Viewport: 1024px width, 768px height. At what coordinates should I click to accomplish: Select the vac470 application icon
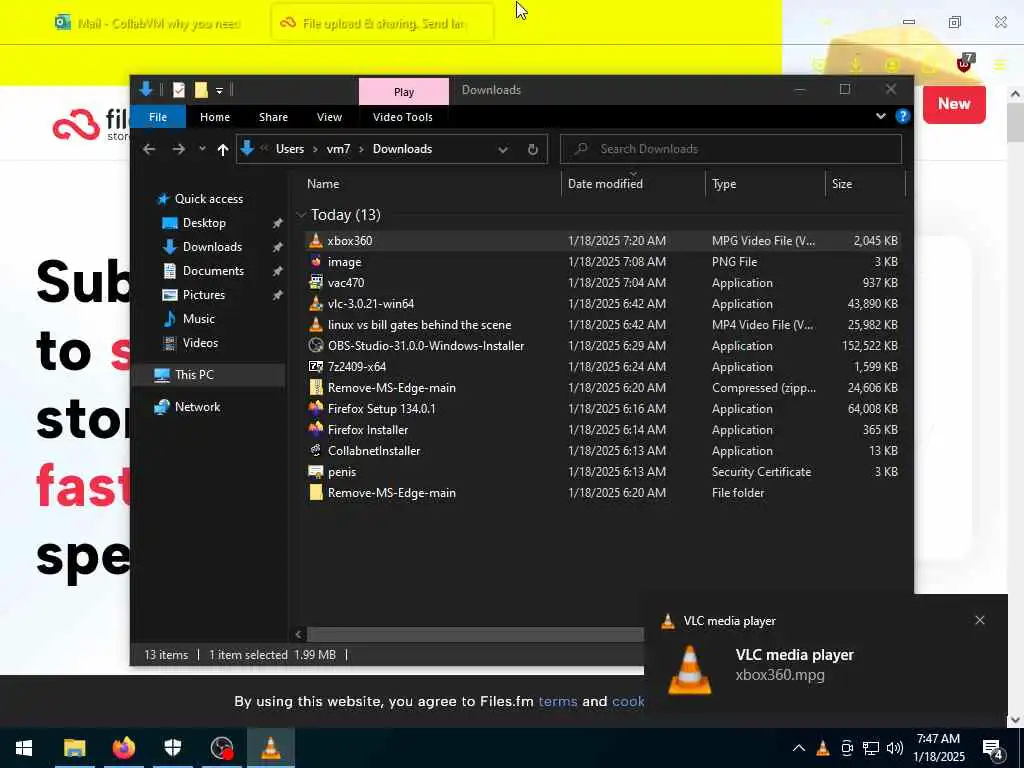[x=316, y=282]
